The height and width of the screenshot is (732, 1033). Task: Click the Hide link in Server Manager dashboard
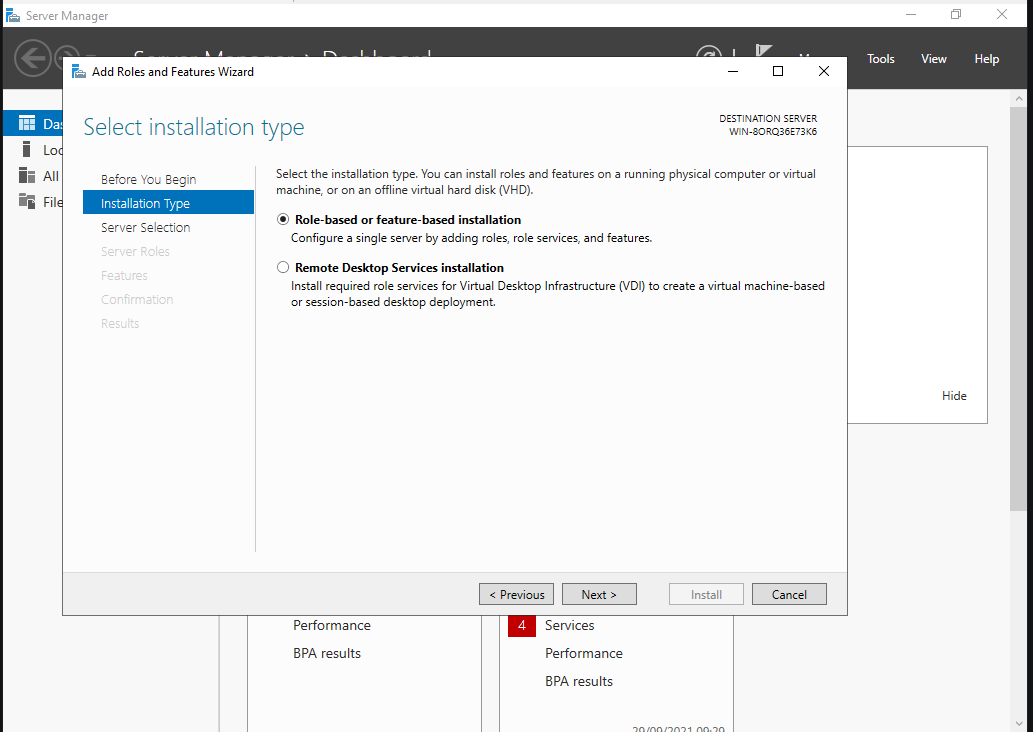click(954, 396)
